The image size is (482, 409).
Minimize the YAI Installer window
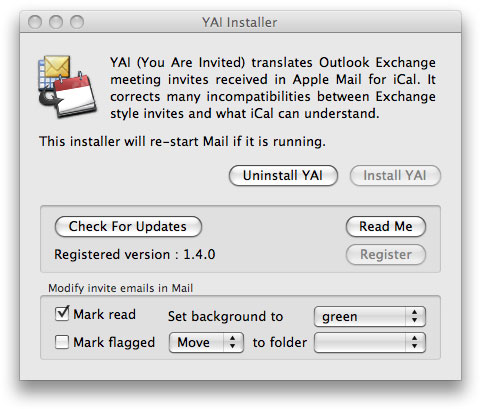tap(56, 22)
